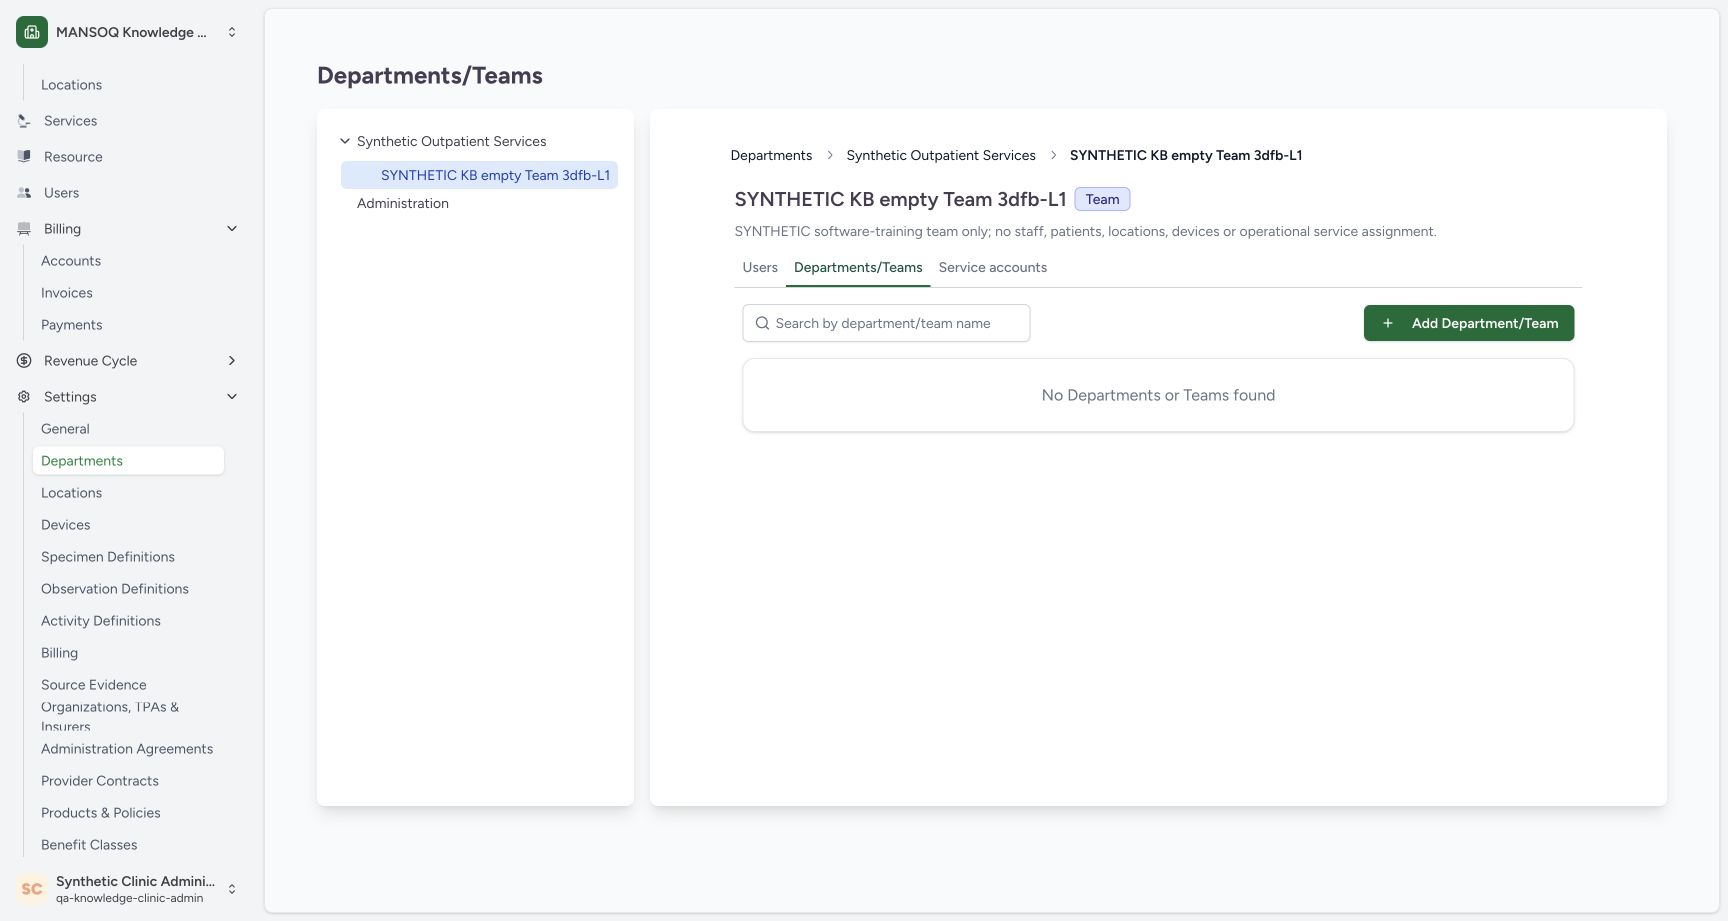The width and height of the screenshot is (1728, 921).
Task: Click the Services icon in the sidebar
Action: pyautogui.click(x=24, y=121)
